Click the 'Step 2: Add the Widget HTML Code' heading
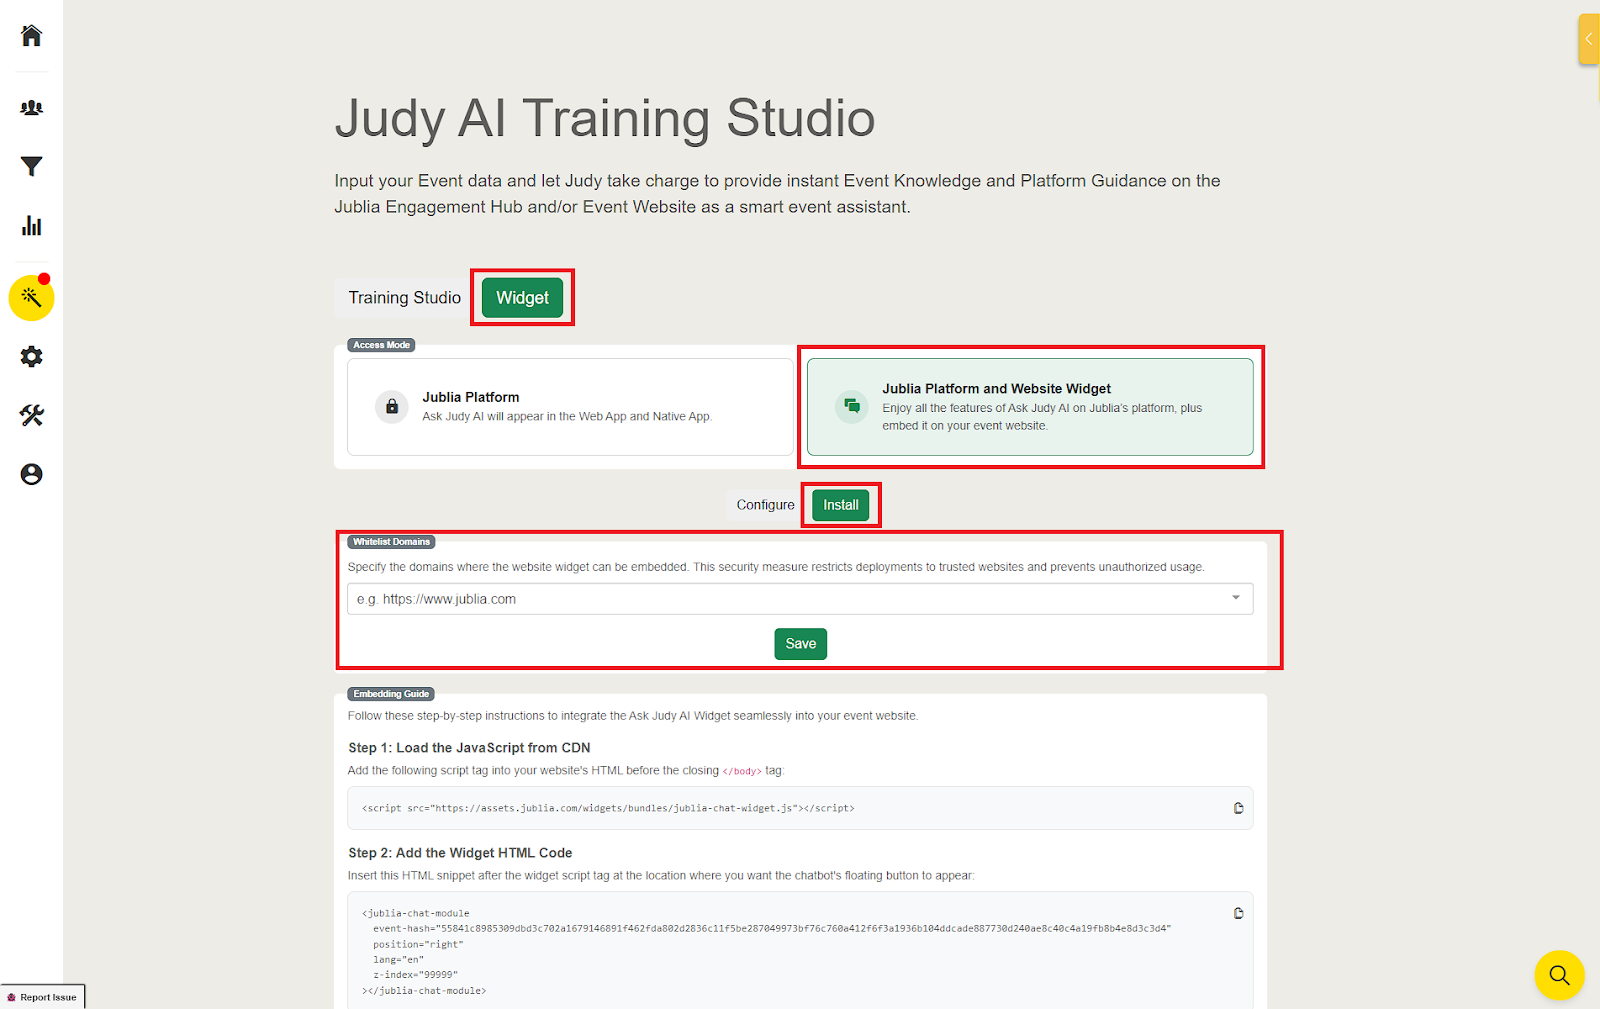 460,853
